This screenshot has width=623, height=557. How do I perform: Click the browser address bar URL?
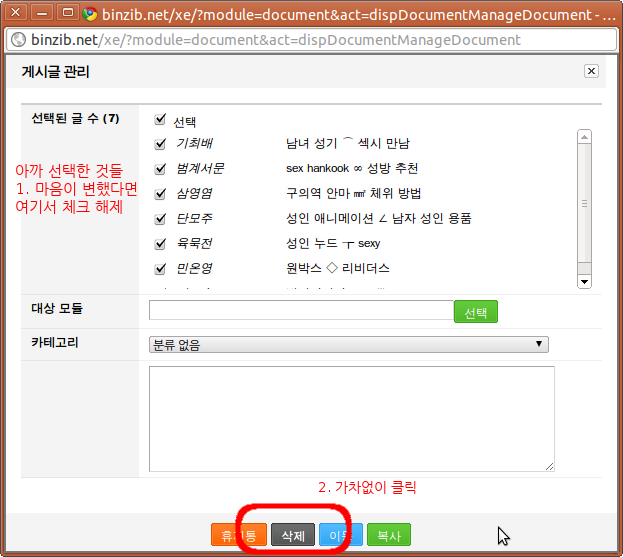[276, 40]
